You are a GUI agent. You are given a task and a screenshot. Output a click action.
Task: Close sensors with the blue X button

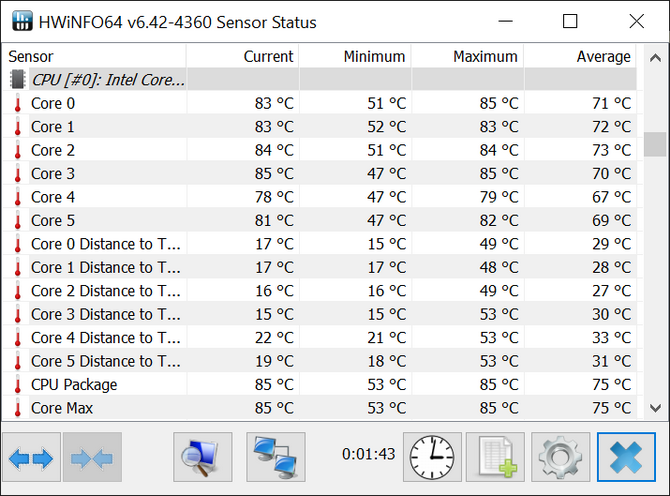(x=626, y=457)
